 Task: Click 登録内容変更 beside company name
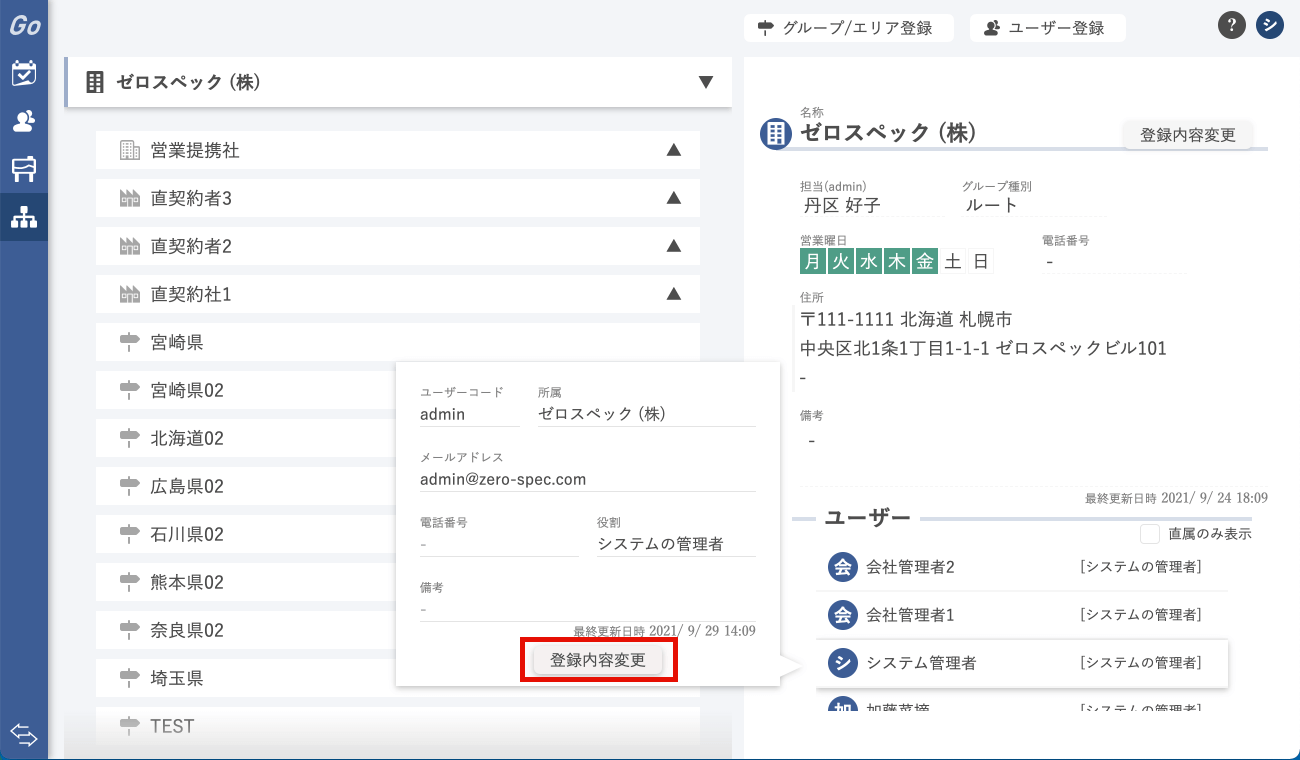pyautogui.click(x=1188, y=135)
